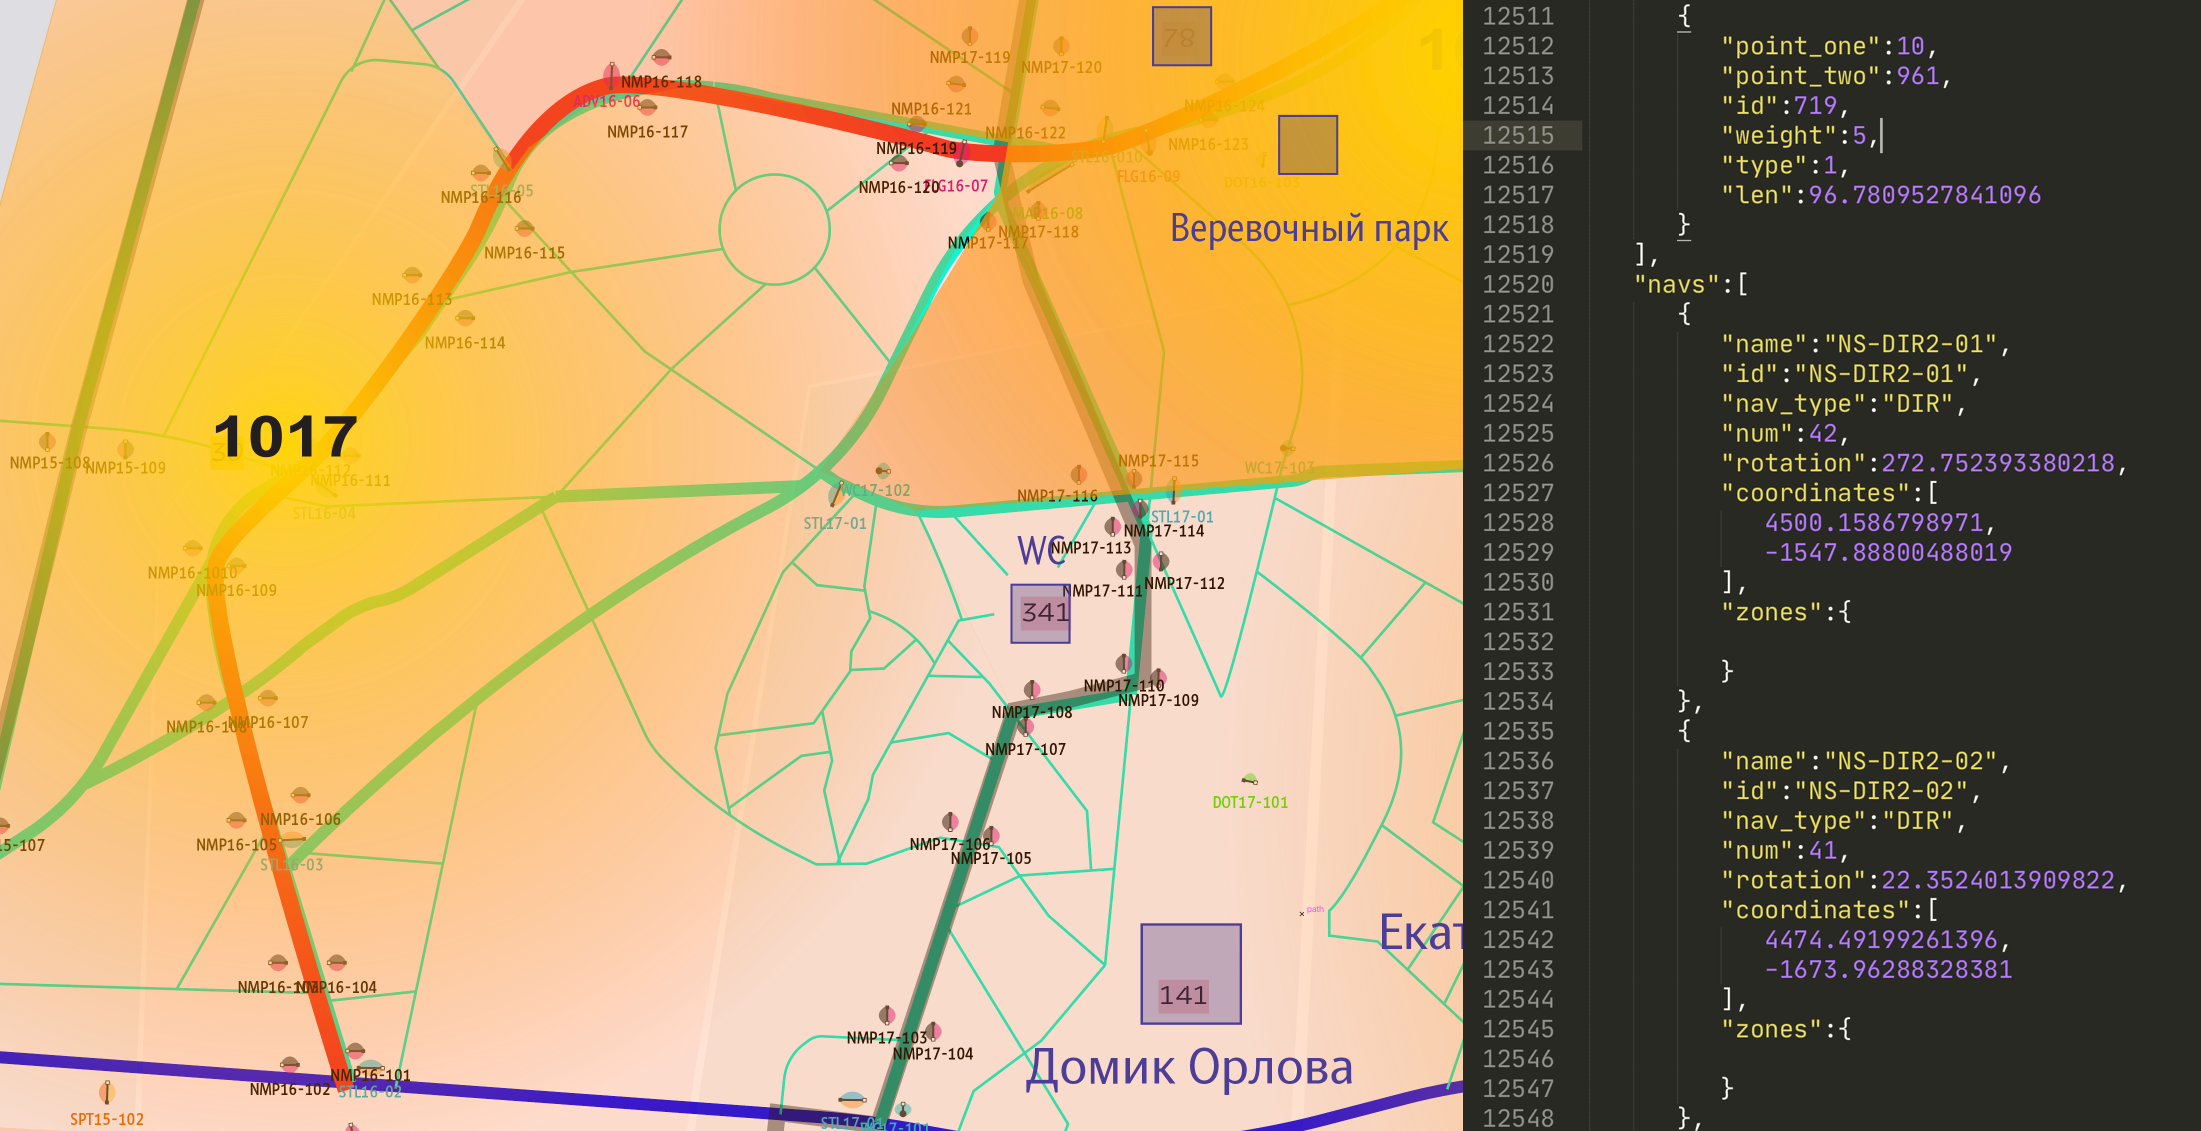Screen dimensions: 2201x1131
Task: Click the NMP16-106 orange marker
Action: click(300, 796)
